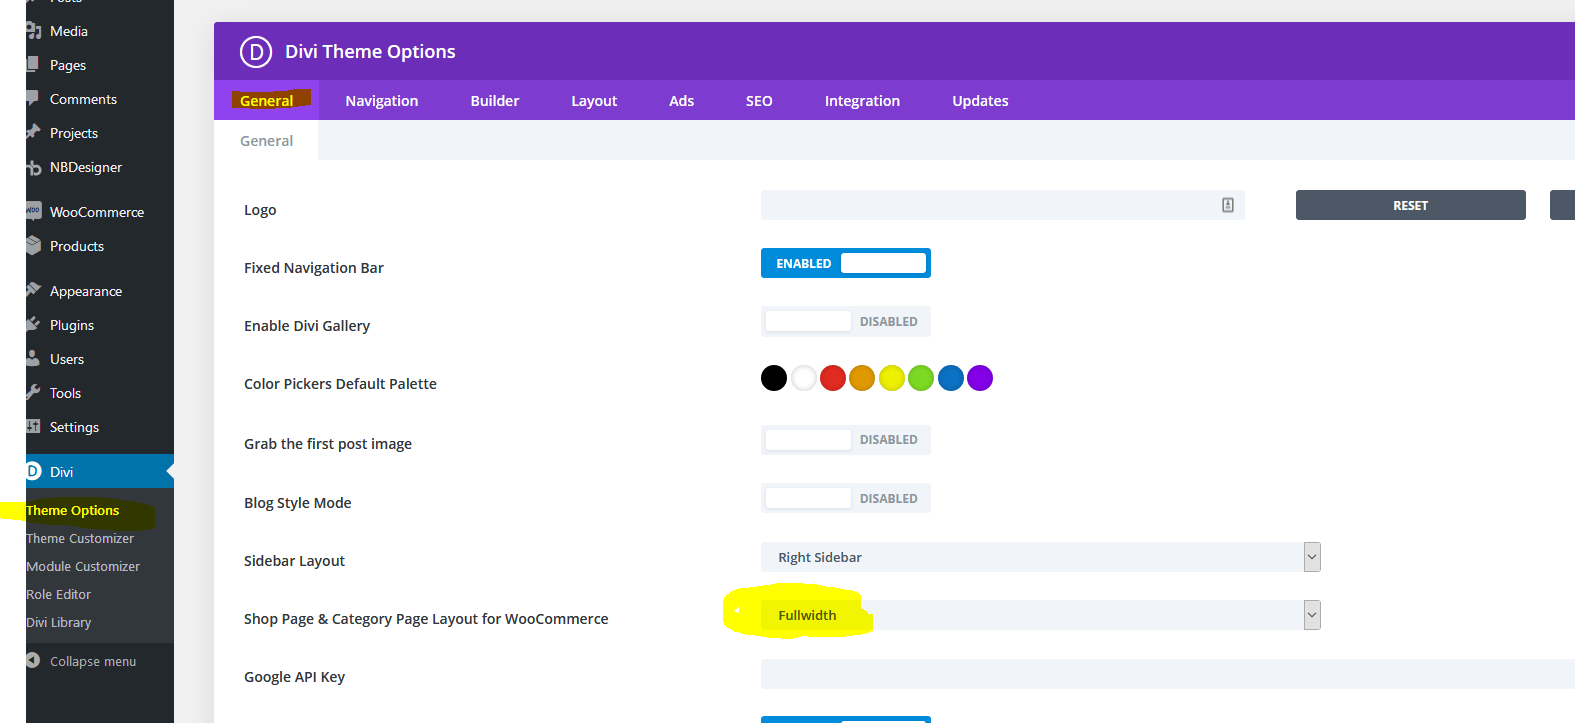
Task: Toggle Grab the first post image
Action: coord(846,439)
